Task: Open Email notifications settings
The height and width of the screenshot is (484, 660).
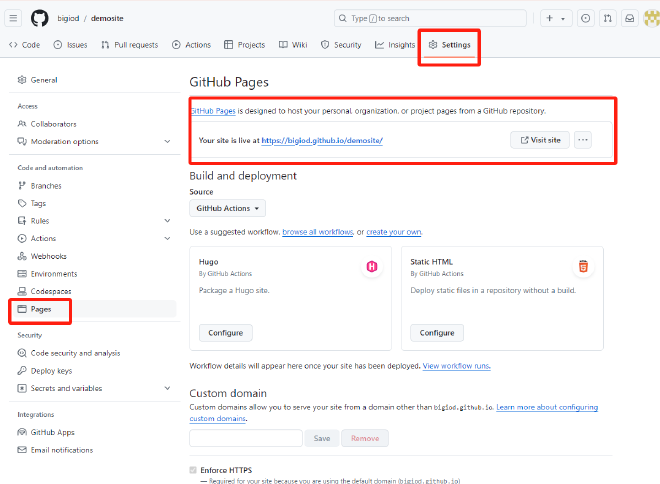Action: point(55,449)
